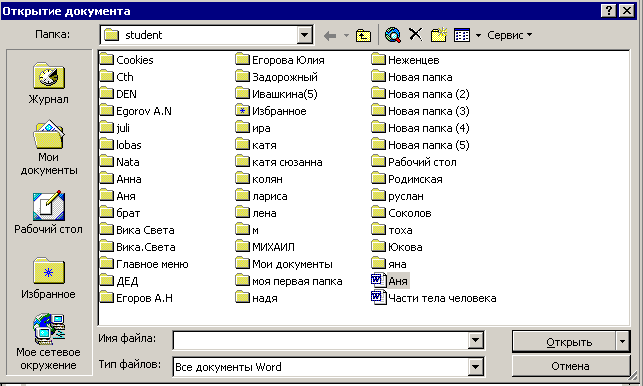This screenshot has height=386, width=643.
Task: Open the Search the Web tool
Action: pyautogui.click(x=393, y=35)
